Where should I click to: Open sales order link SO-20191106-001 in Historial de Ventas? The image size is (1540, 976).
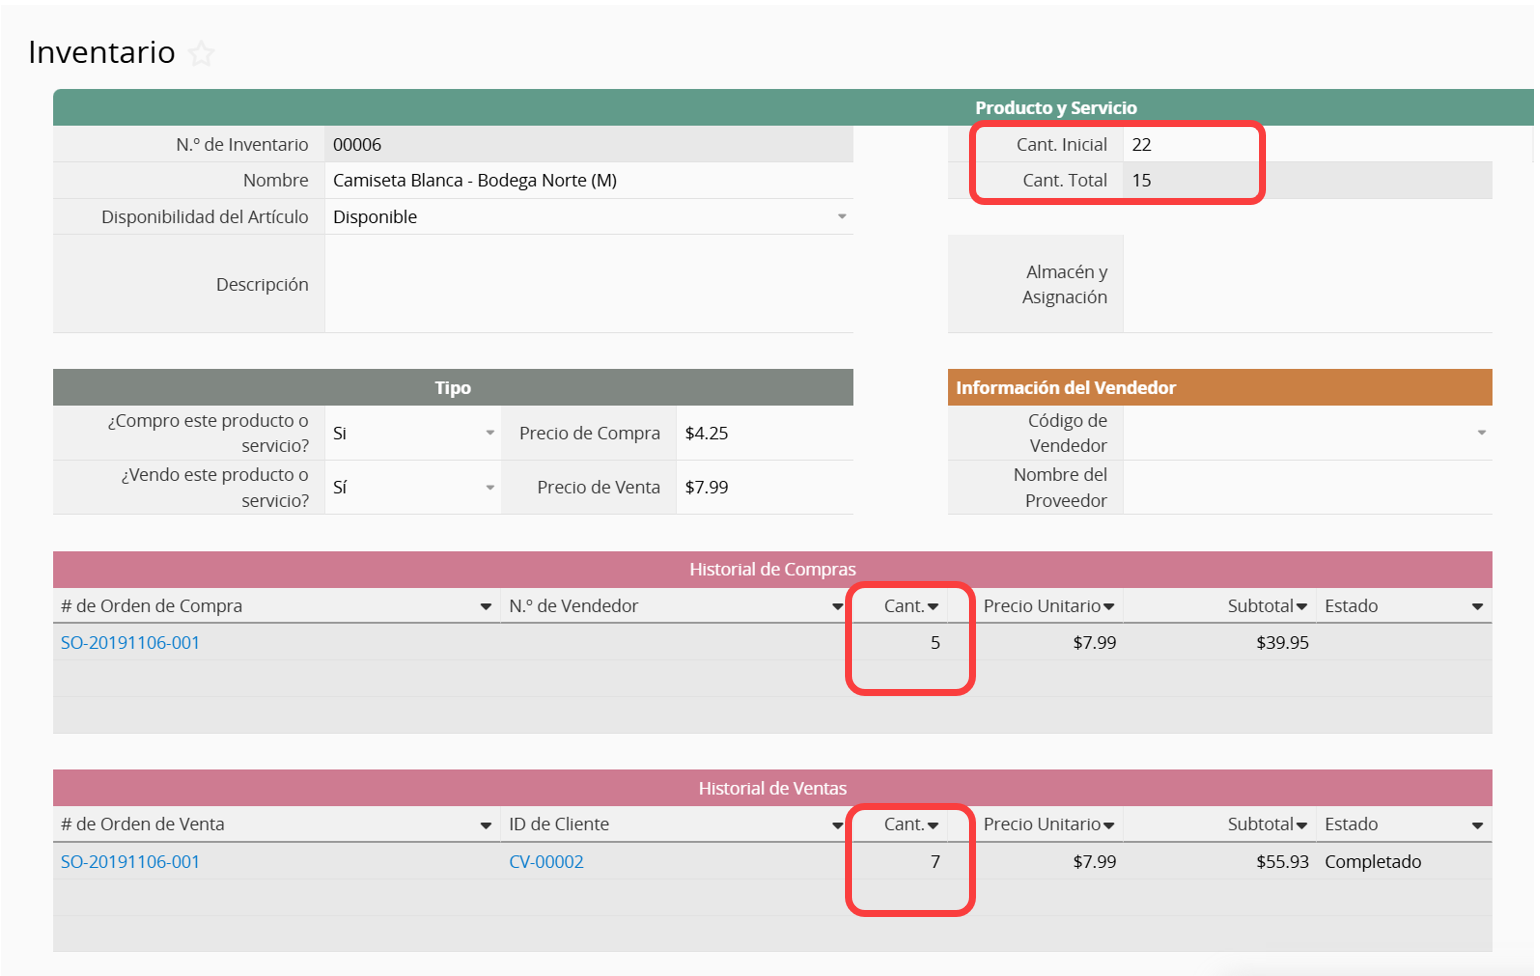click(x=130, y=862)
